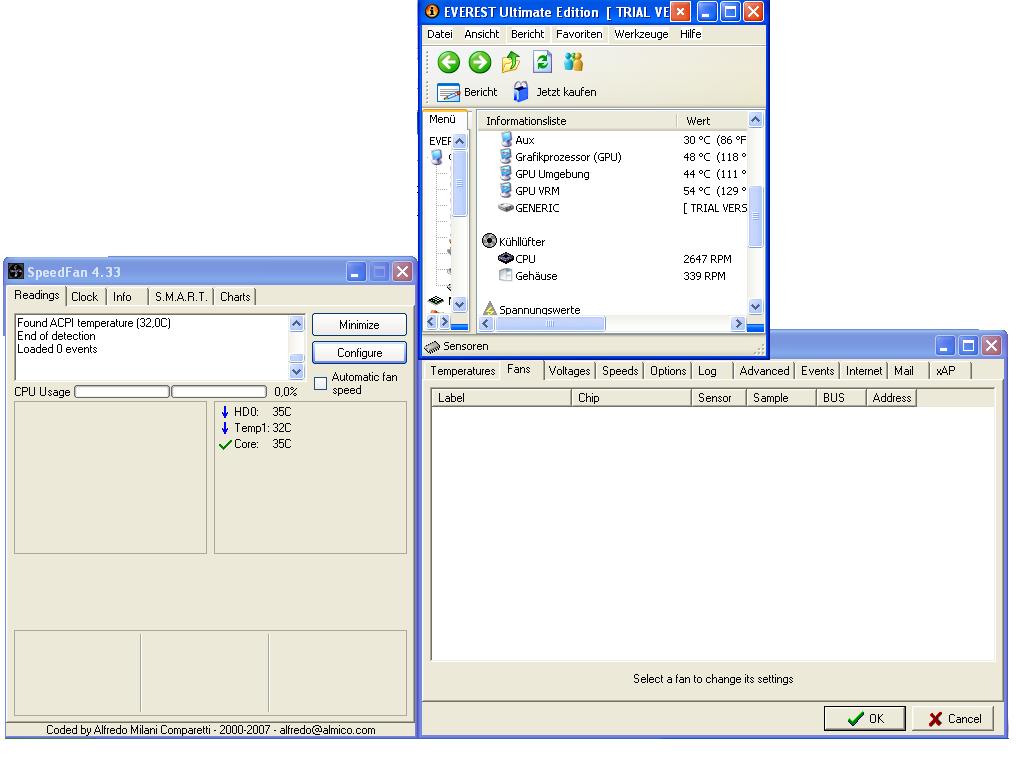Click the Cancel button in Configure
Image resolution: width=1024 pixels, height=768 pixels.
pos(953,718)
